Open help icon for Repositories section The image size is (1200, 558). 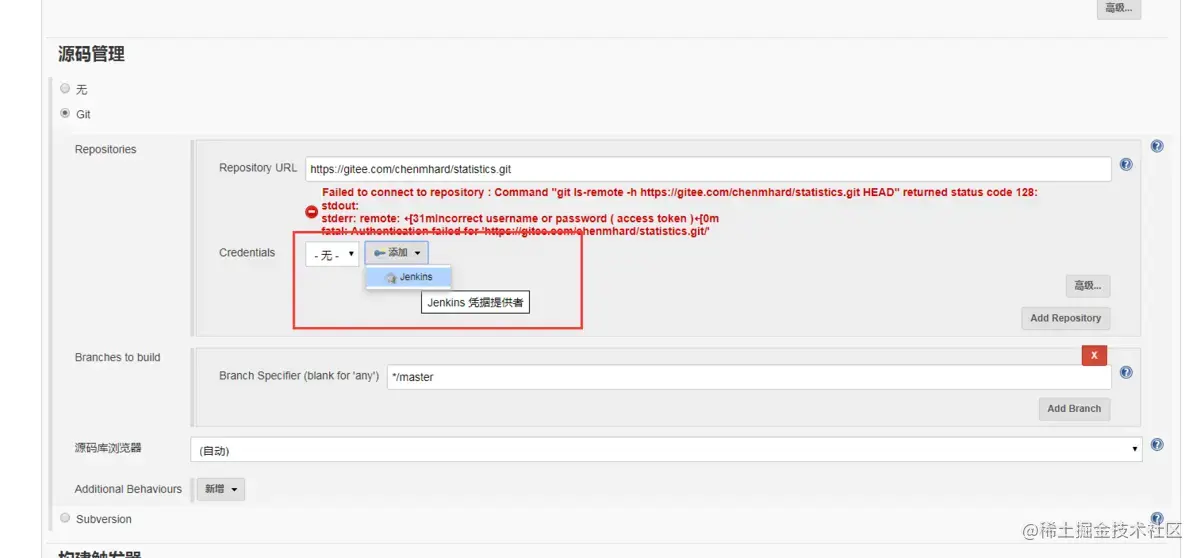[x=1157, y=146]
